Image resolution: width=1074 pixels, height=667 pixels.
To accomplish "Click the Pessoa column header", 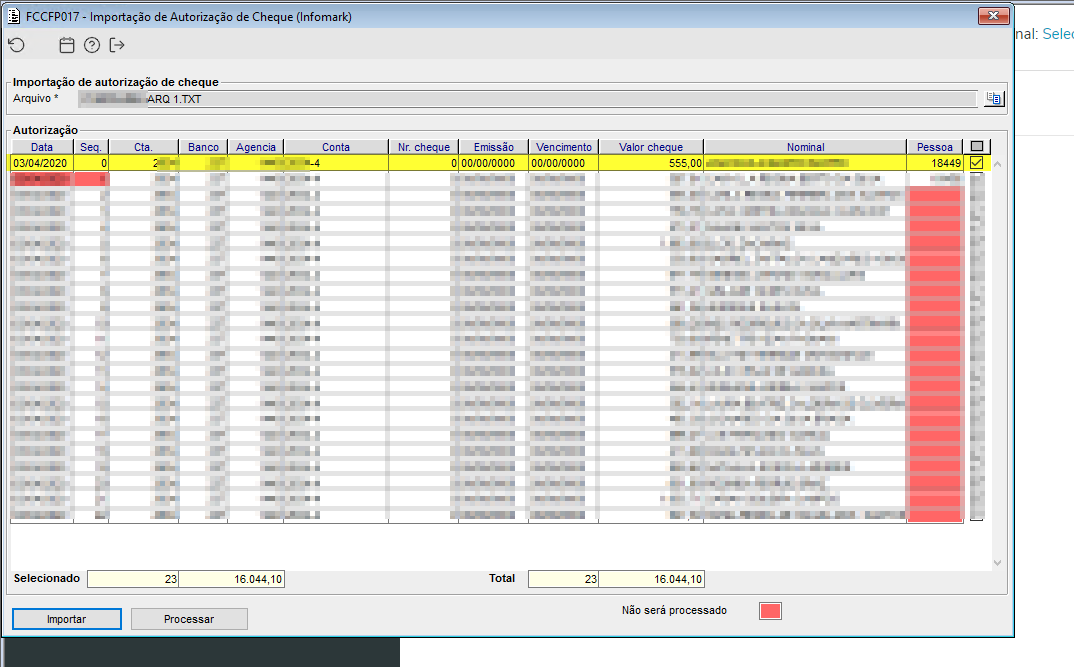I will click(x=935, y=147).
